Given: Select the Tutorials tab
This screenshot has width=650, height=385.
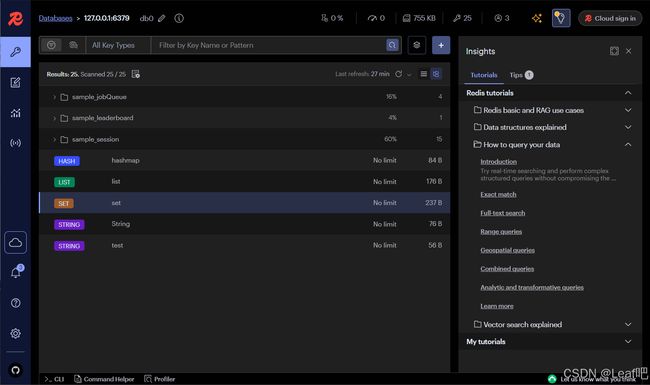Looking at the screenshot, I should 484,75.
